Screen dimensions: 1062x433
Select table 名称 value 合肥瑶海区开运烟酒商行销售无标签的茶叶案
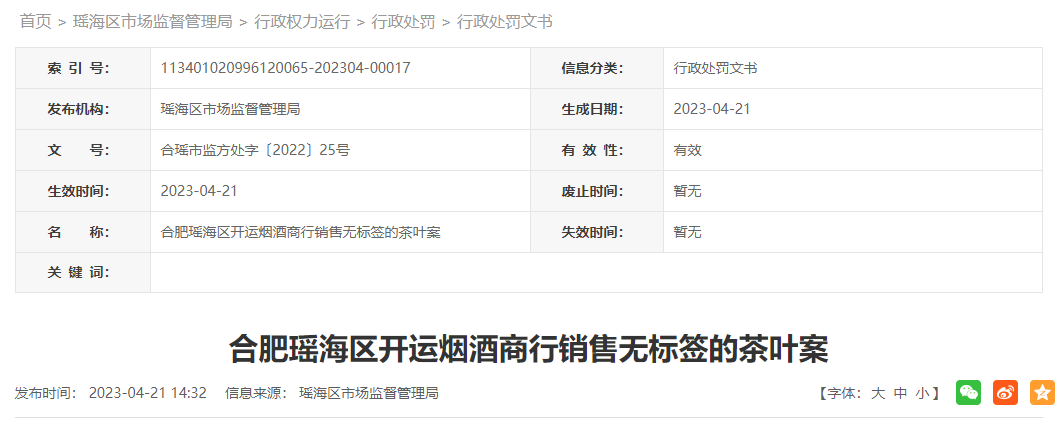pos(301,232)
